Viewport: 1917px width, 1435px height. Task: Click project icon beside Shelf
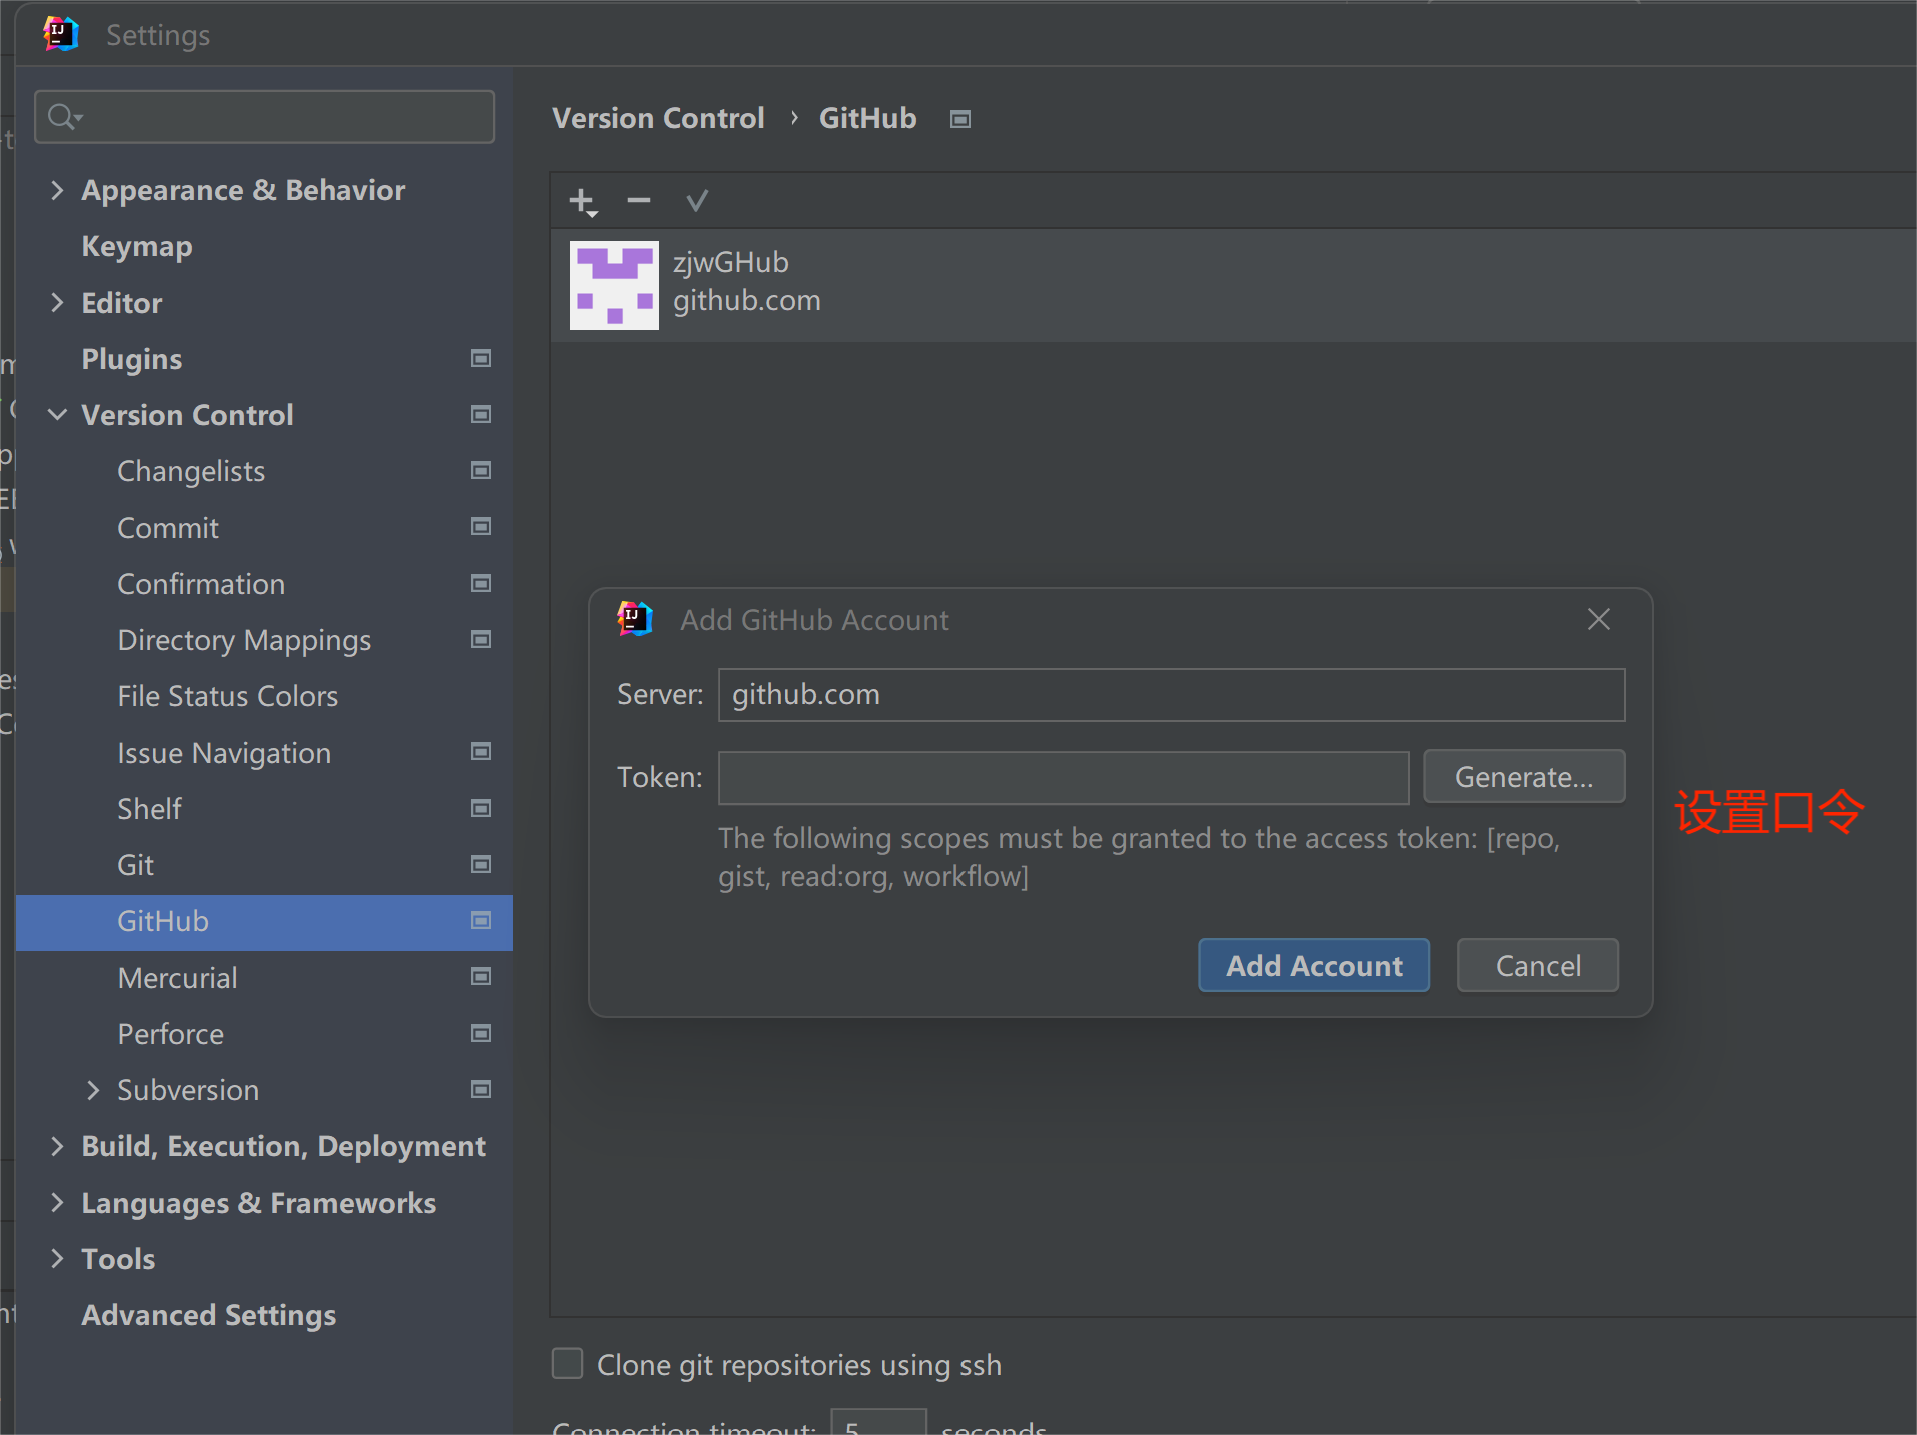point(481,808)
